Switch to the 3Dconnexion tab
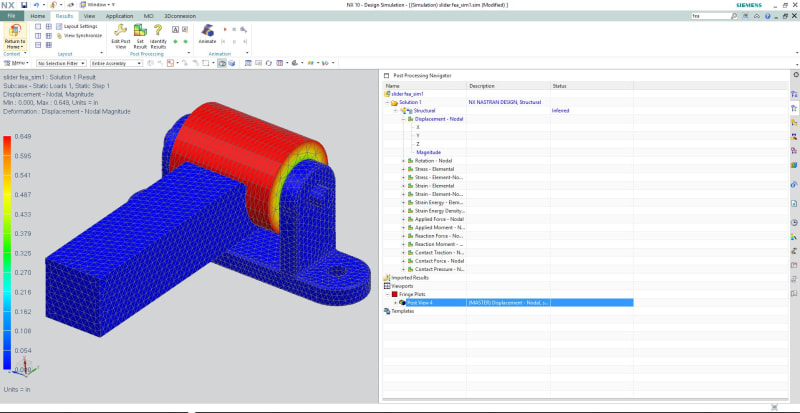Screen dimensions: 800x413 click(x=180, y=16)
